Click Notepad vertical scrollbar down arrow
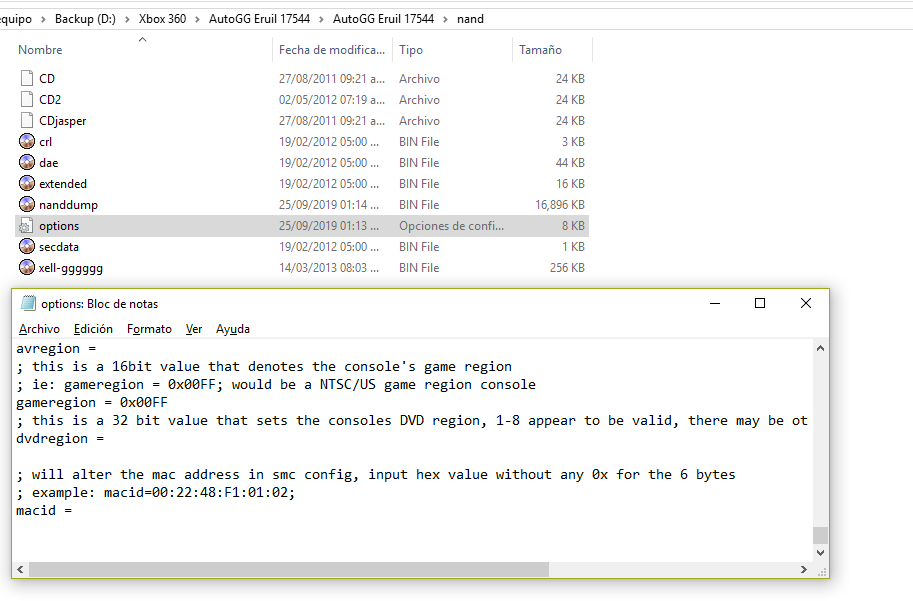The height and width of the screenshot is (601, 913). tap(820, 553)
